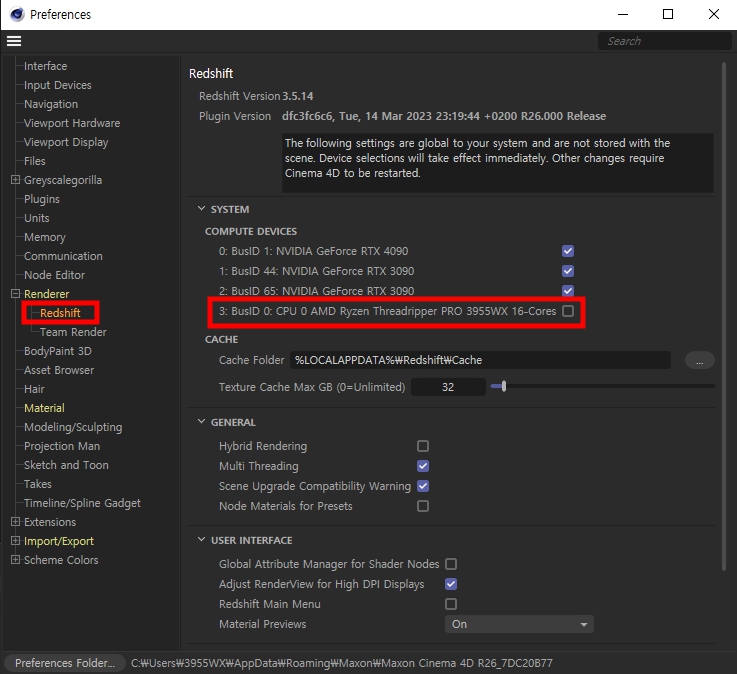This screenshot has height=674, width=737.
Task: Click the vertical scrollbar of settings panel
Action: click(x=723, y=317)
